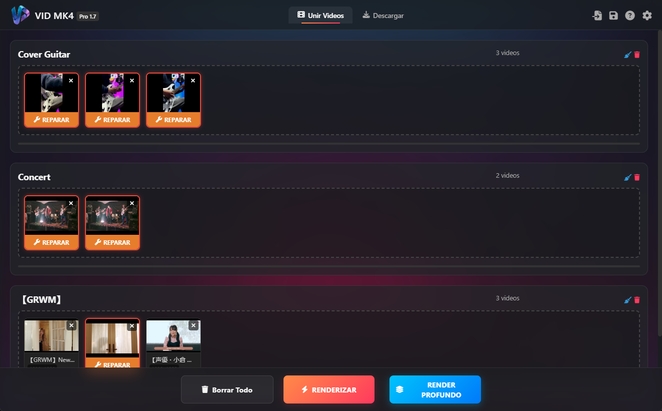Image resolution: width=662 pixels, height=411 pixels.
Task: Select the 【声優・小倉 video thumbnail
Action: pyautogui.click(x=174, y=336)
